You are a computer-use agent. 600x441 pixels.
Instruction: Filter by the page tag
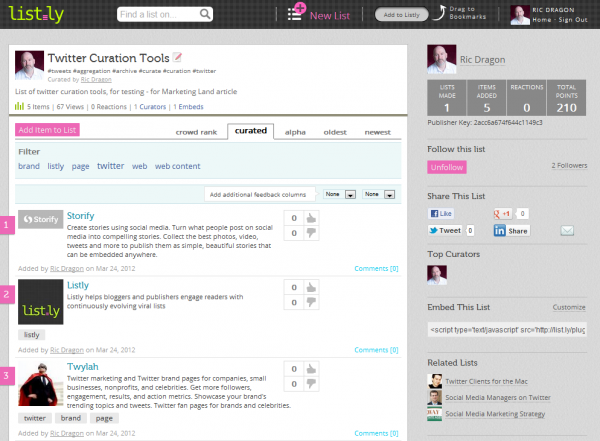point(80,166)
